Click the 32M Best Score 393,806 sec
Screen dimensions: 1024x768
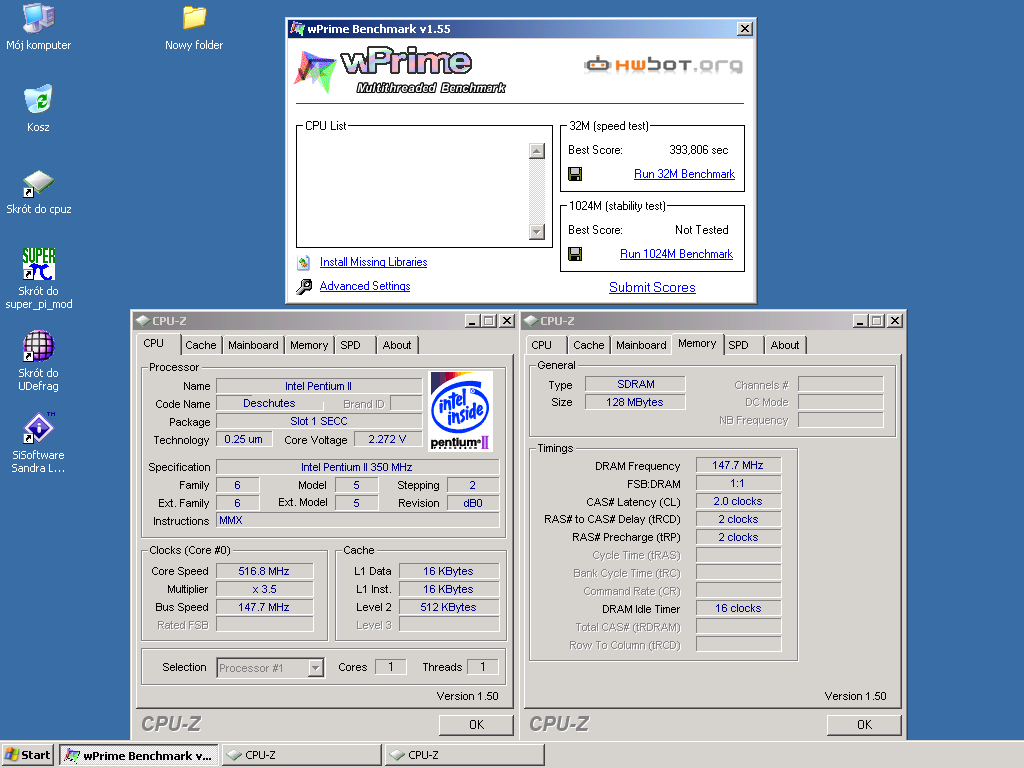point(698,150)
